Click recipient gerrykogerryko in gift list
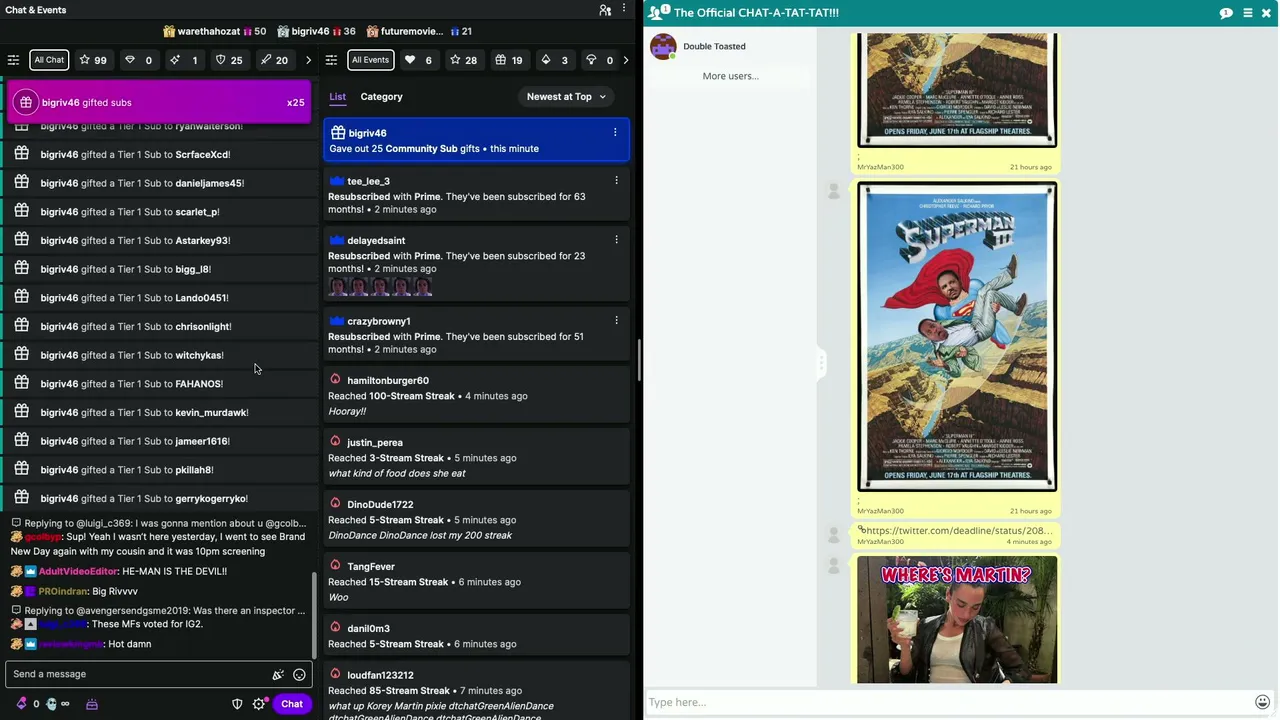 [211, 499]
